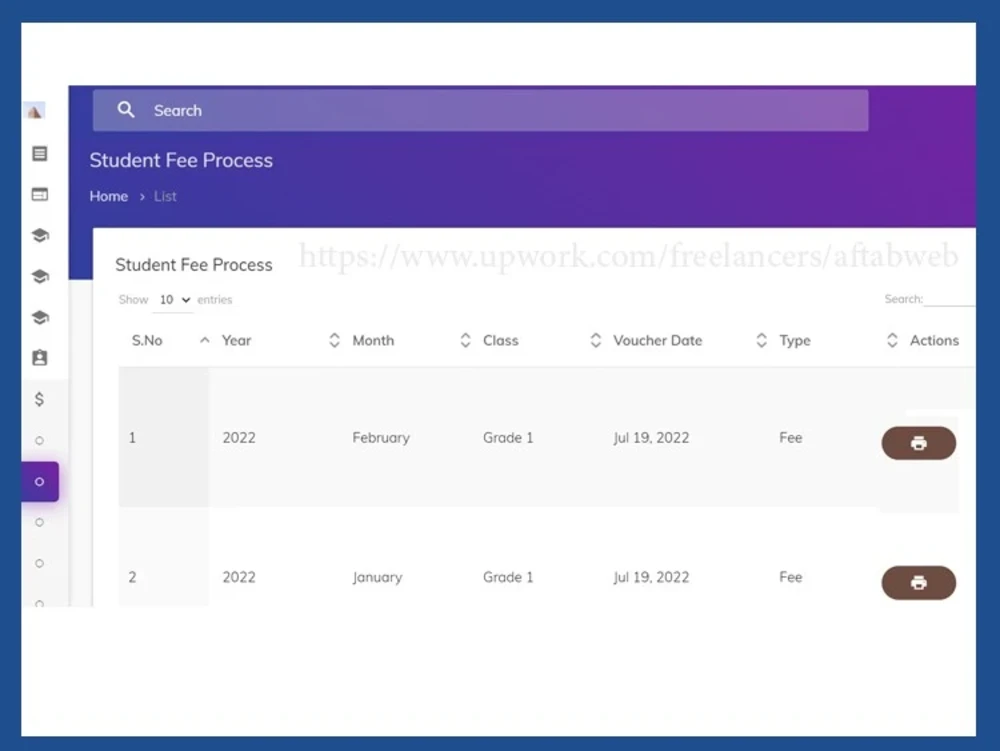Open the first graduation cap sidebar icon
Viewport: 1000px width, 751px height.
click(40, 235)
